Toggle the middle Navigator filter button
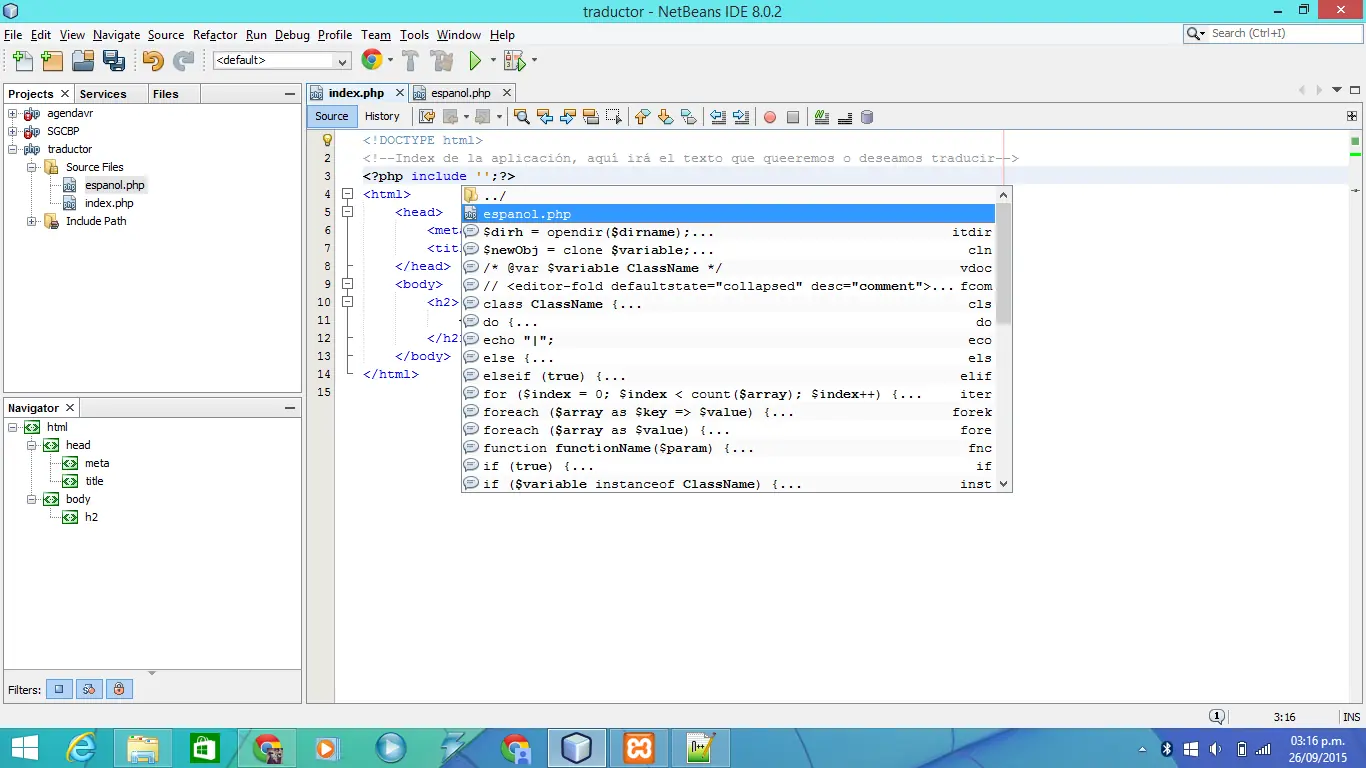 89,689
